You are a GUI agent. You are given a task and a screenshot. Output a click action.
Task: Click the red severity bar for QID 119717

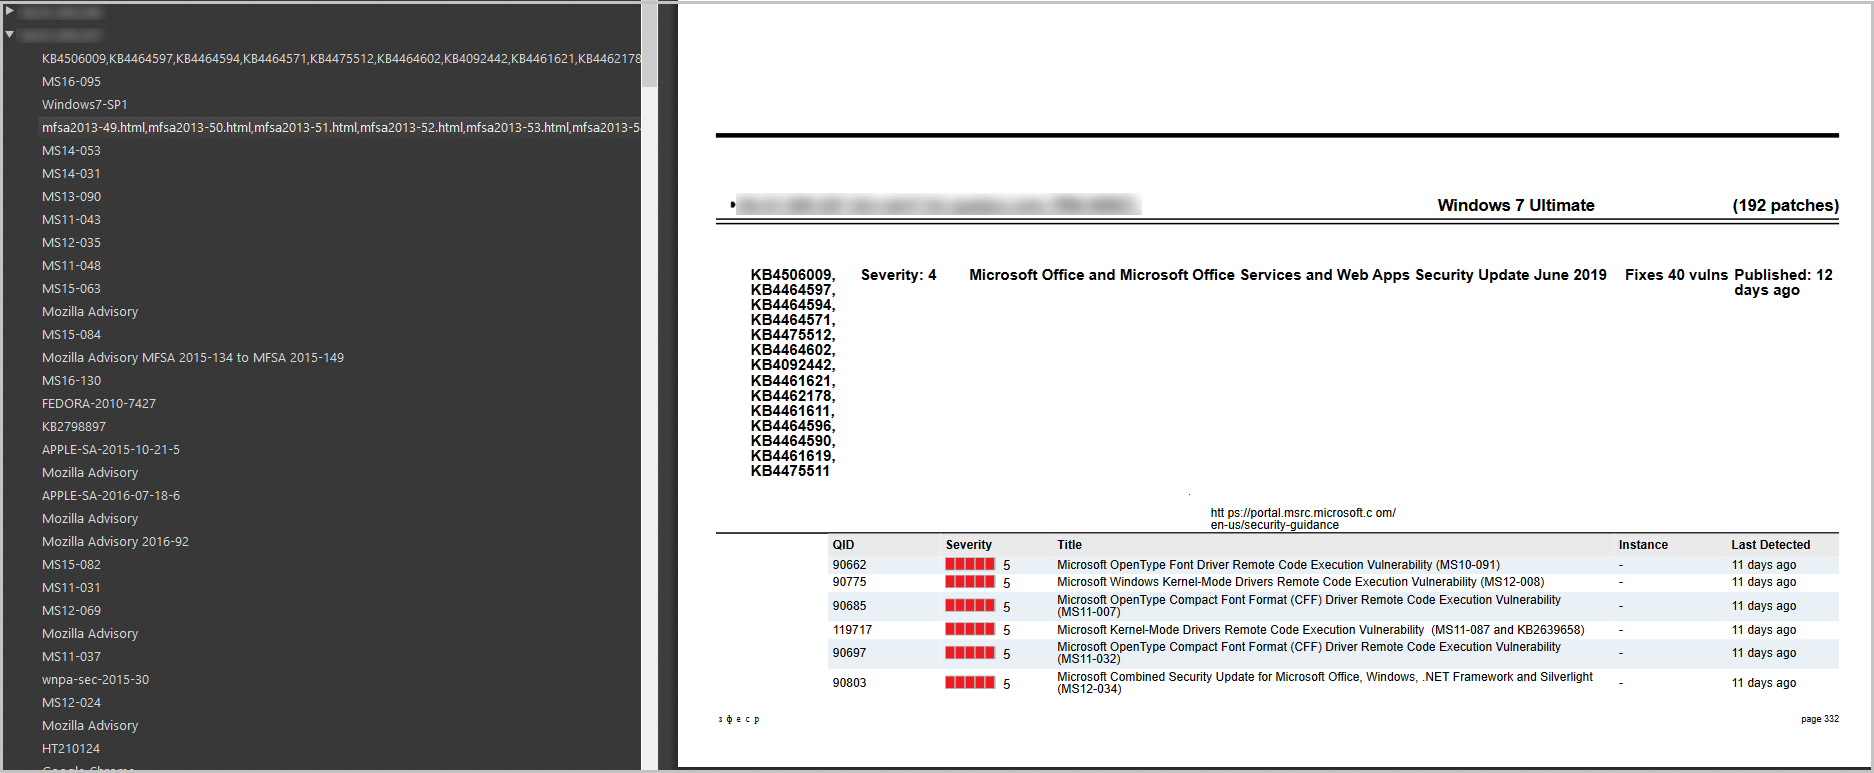coord(970,630)
